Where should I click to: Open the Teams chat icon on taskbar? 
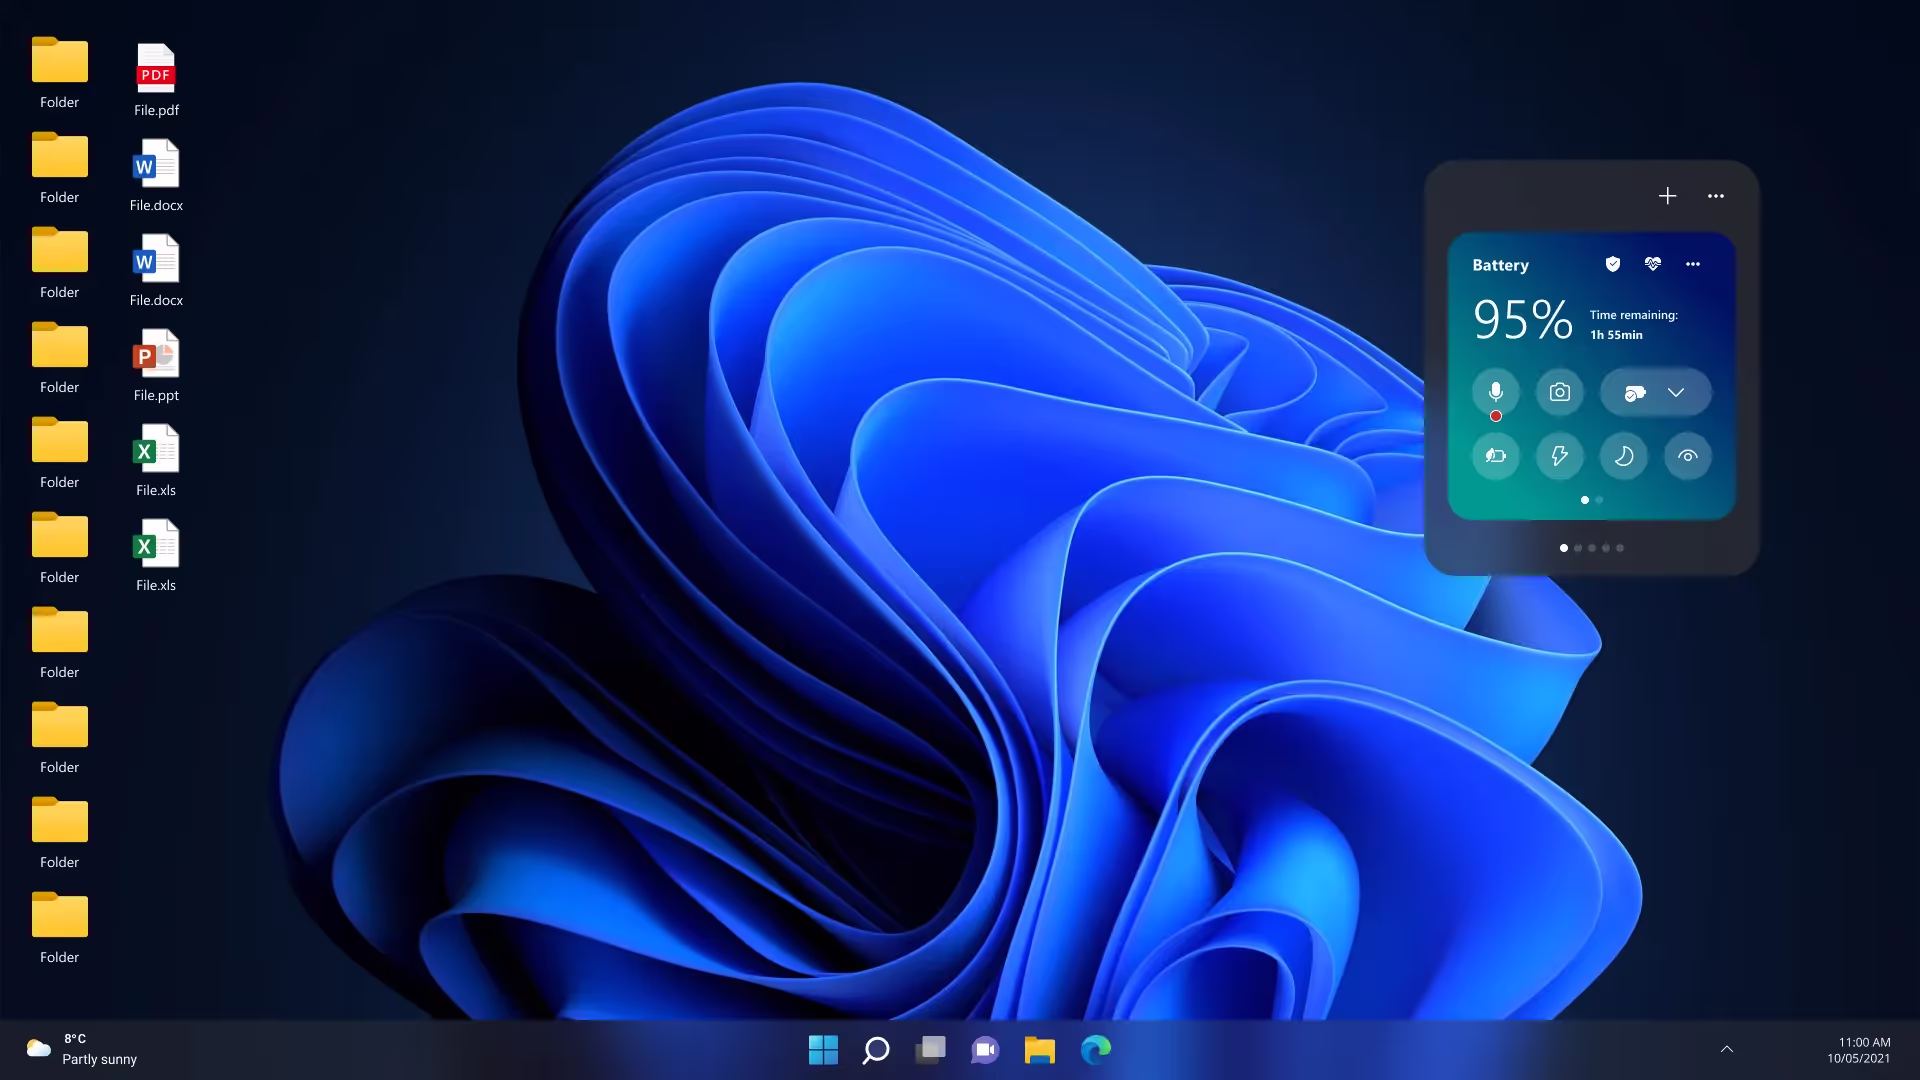[x=984, y=1049]
